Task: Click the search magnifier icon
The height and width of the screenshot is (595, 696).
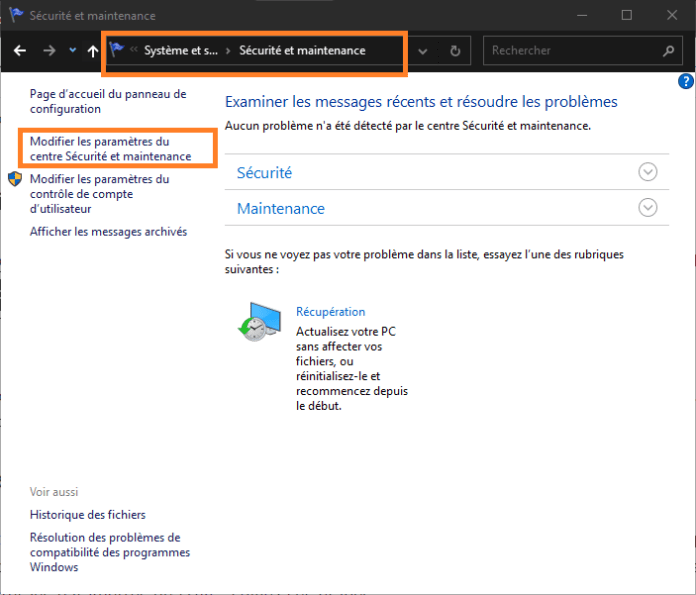Action: pyautogui.click(x=668, y=51)
